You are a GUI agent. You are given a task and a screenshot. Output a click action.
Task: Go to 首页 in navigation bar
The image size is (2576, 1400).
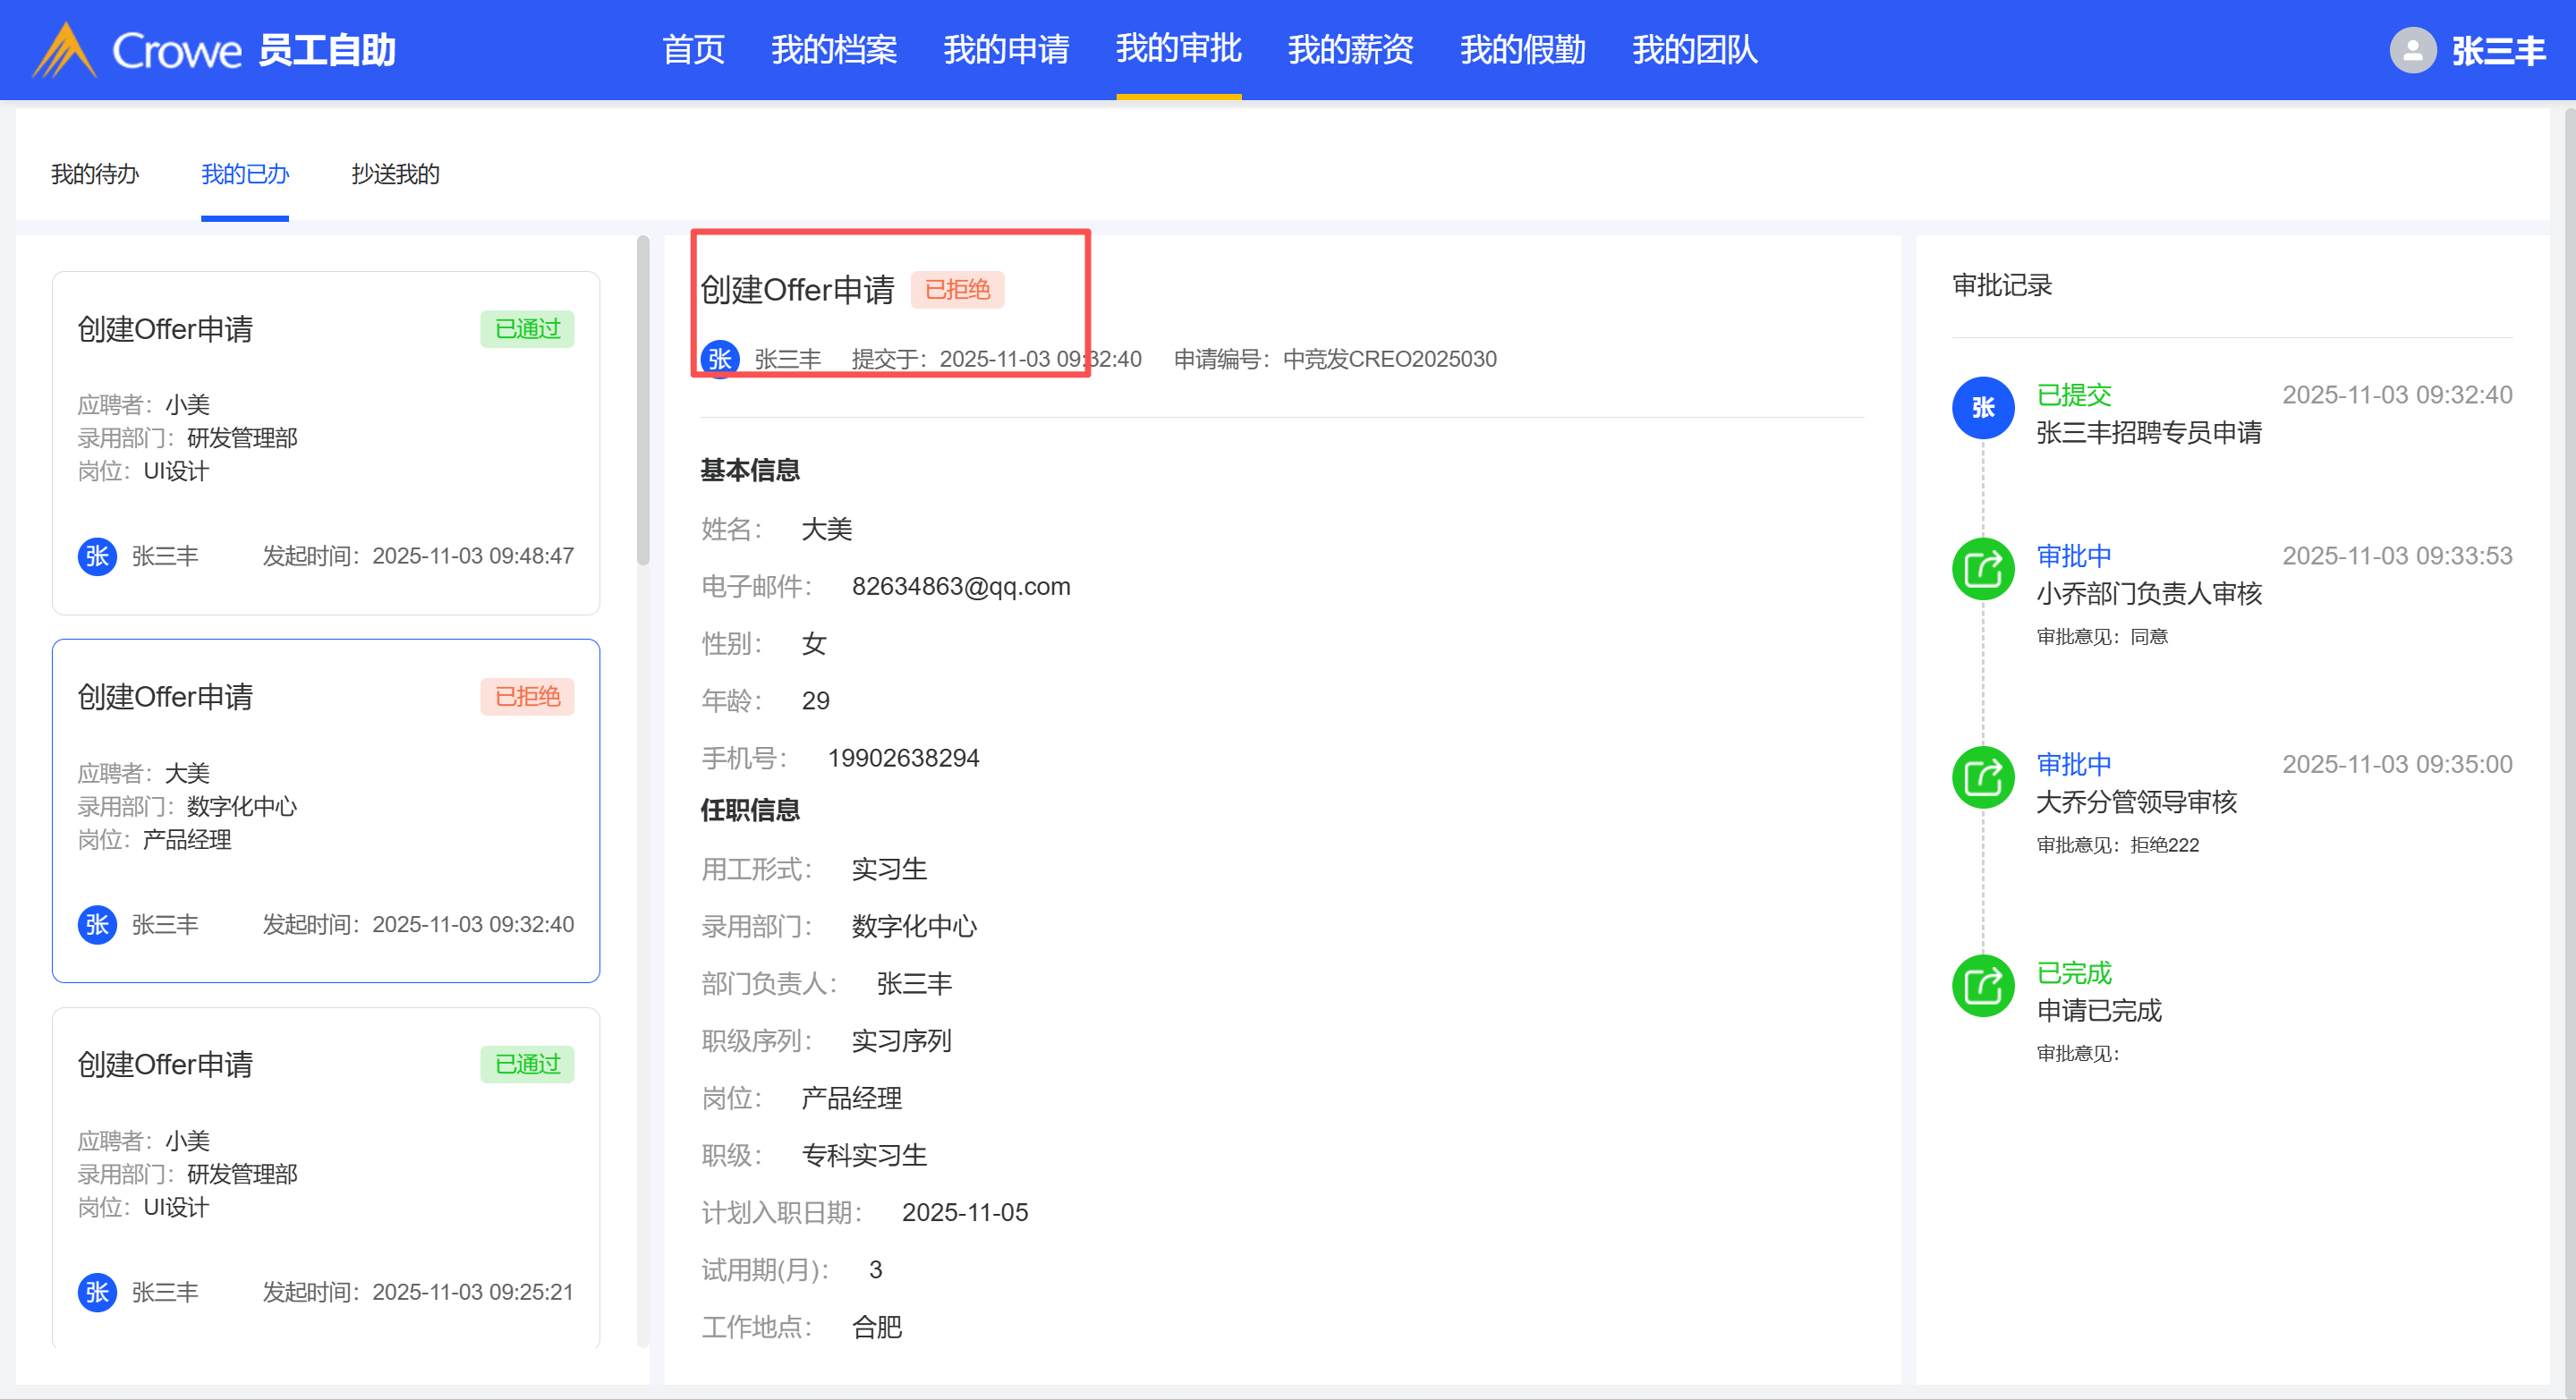point(693,50)
